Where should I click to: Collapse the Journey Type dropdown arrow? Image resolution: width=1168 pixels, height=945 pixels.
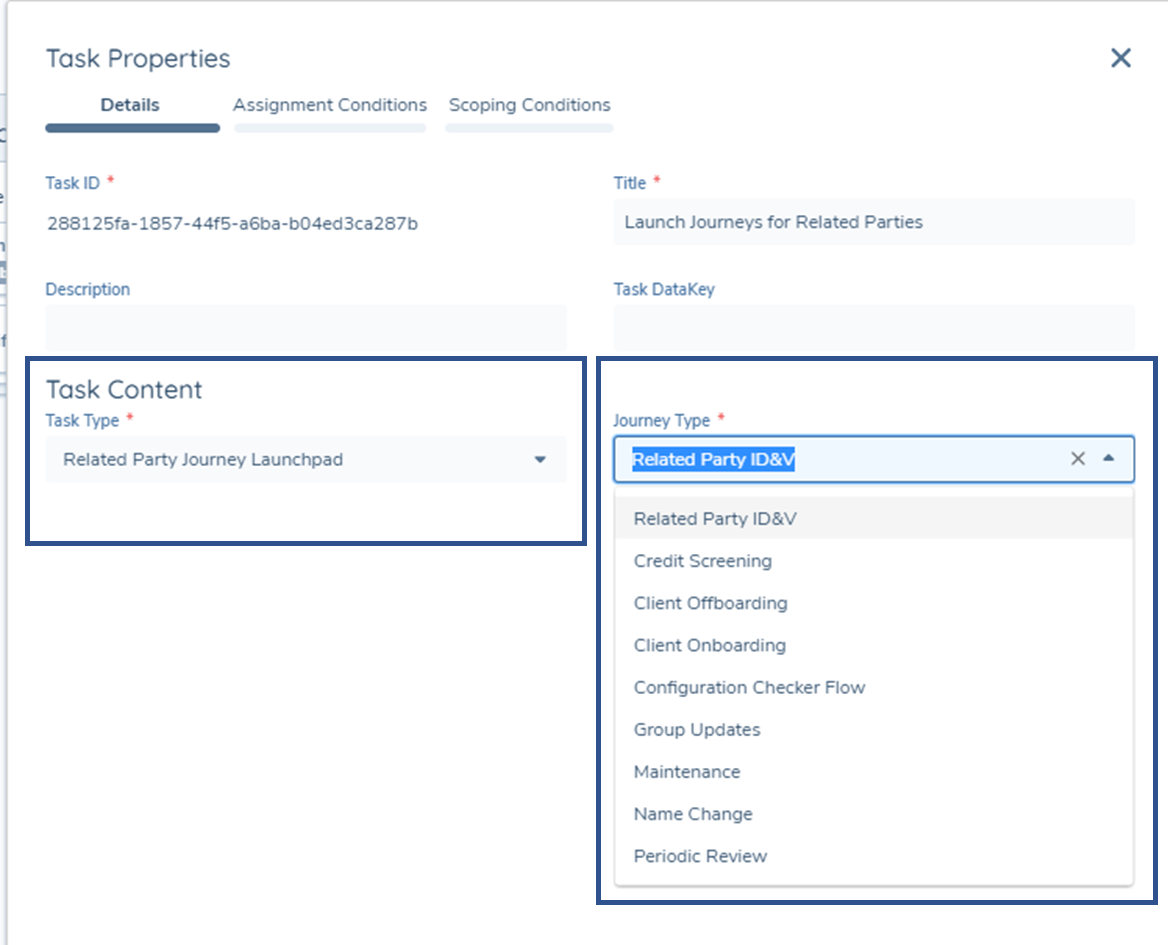[1108, 459]
